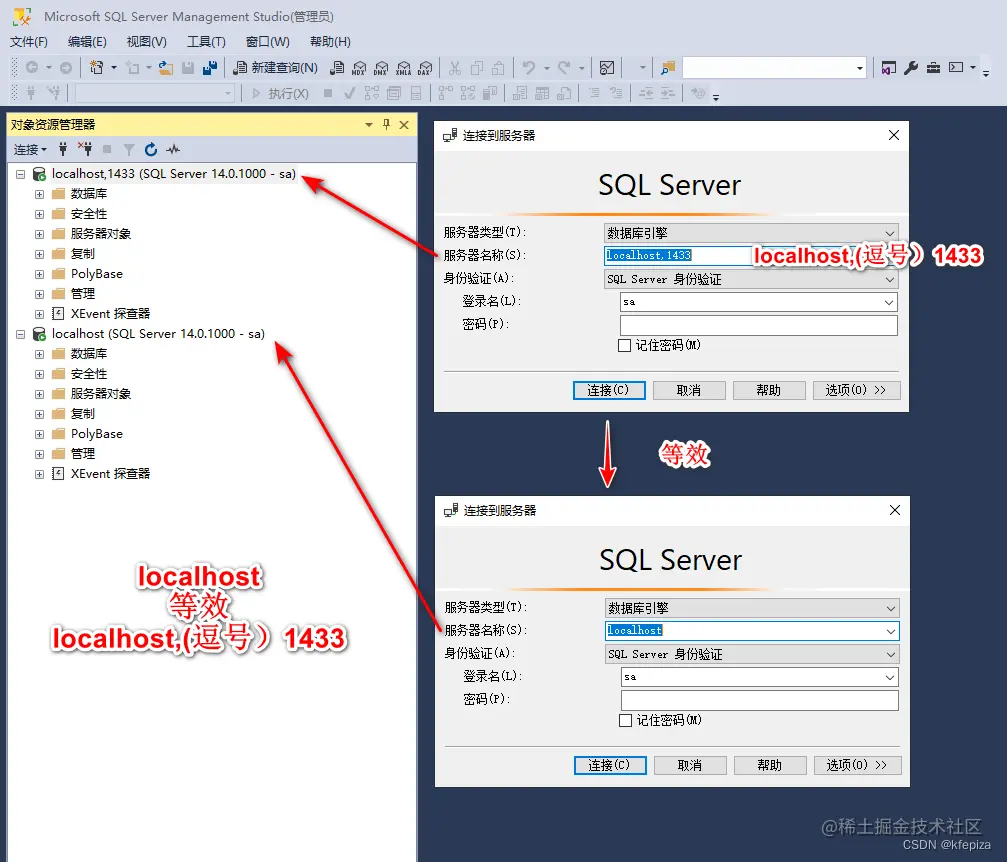
Task: Open 登录名 dropdown in upper dialog
Action: (889, 303)
